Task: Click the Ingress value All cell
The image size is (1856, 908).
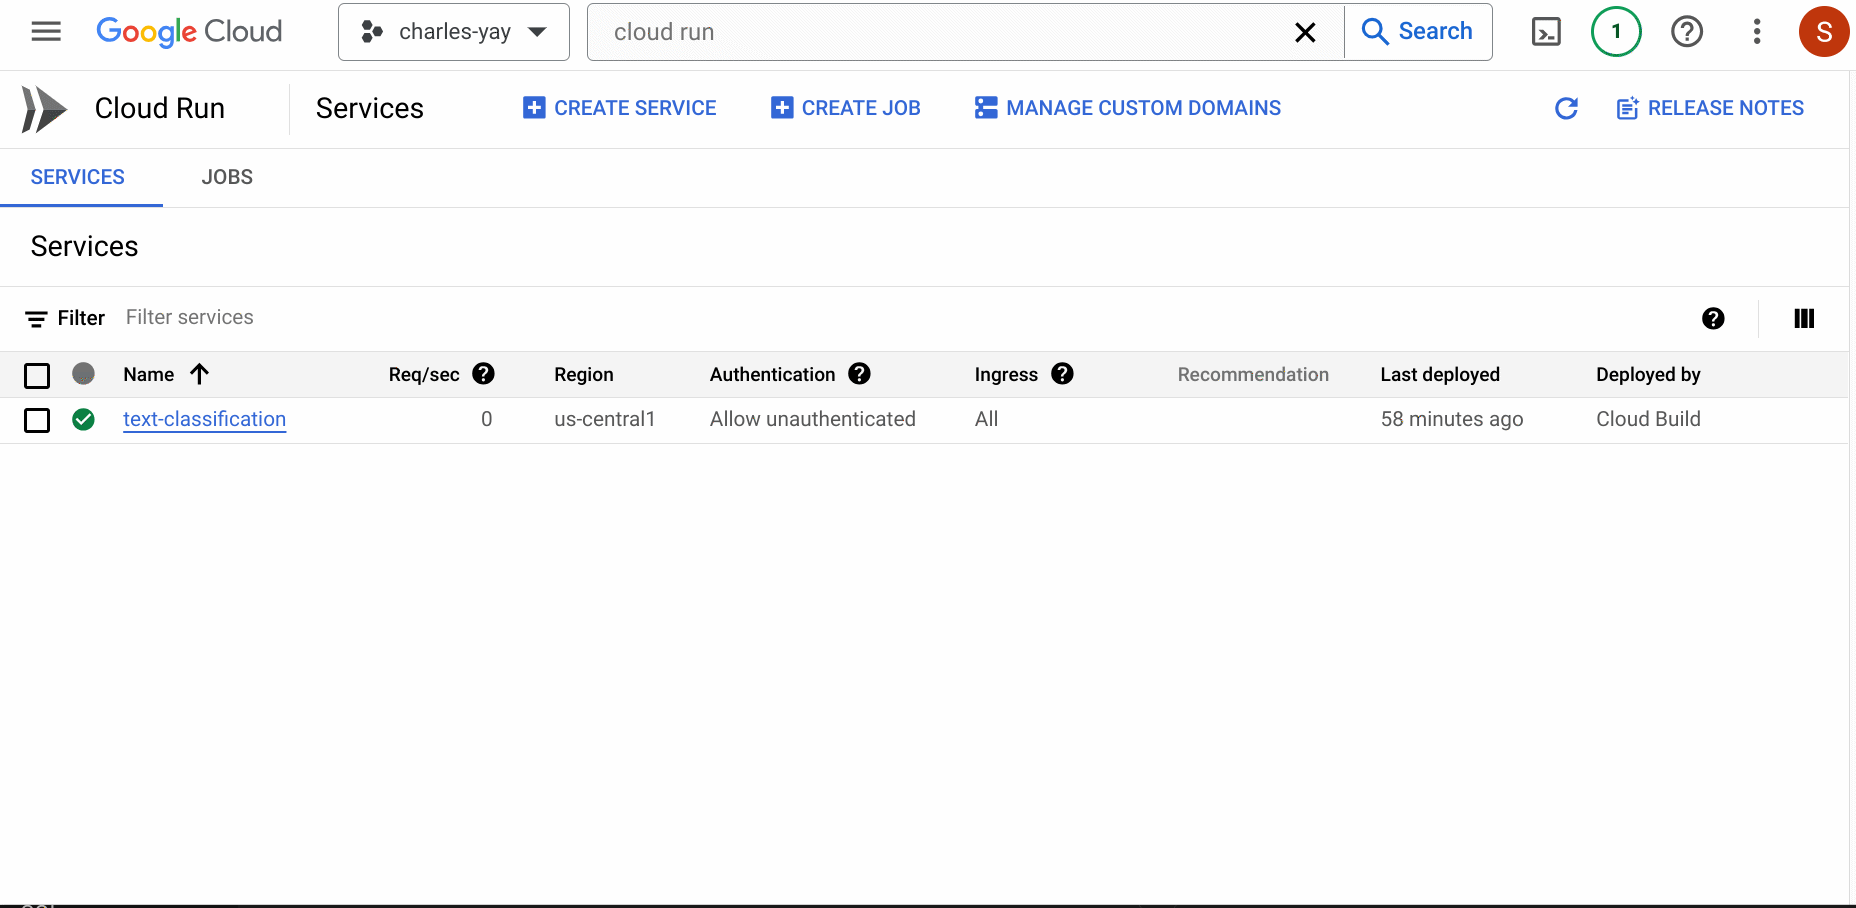Action: tap(987, 419)
